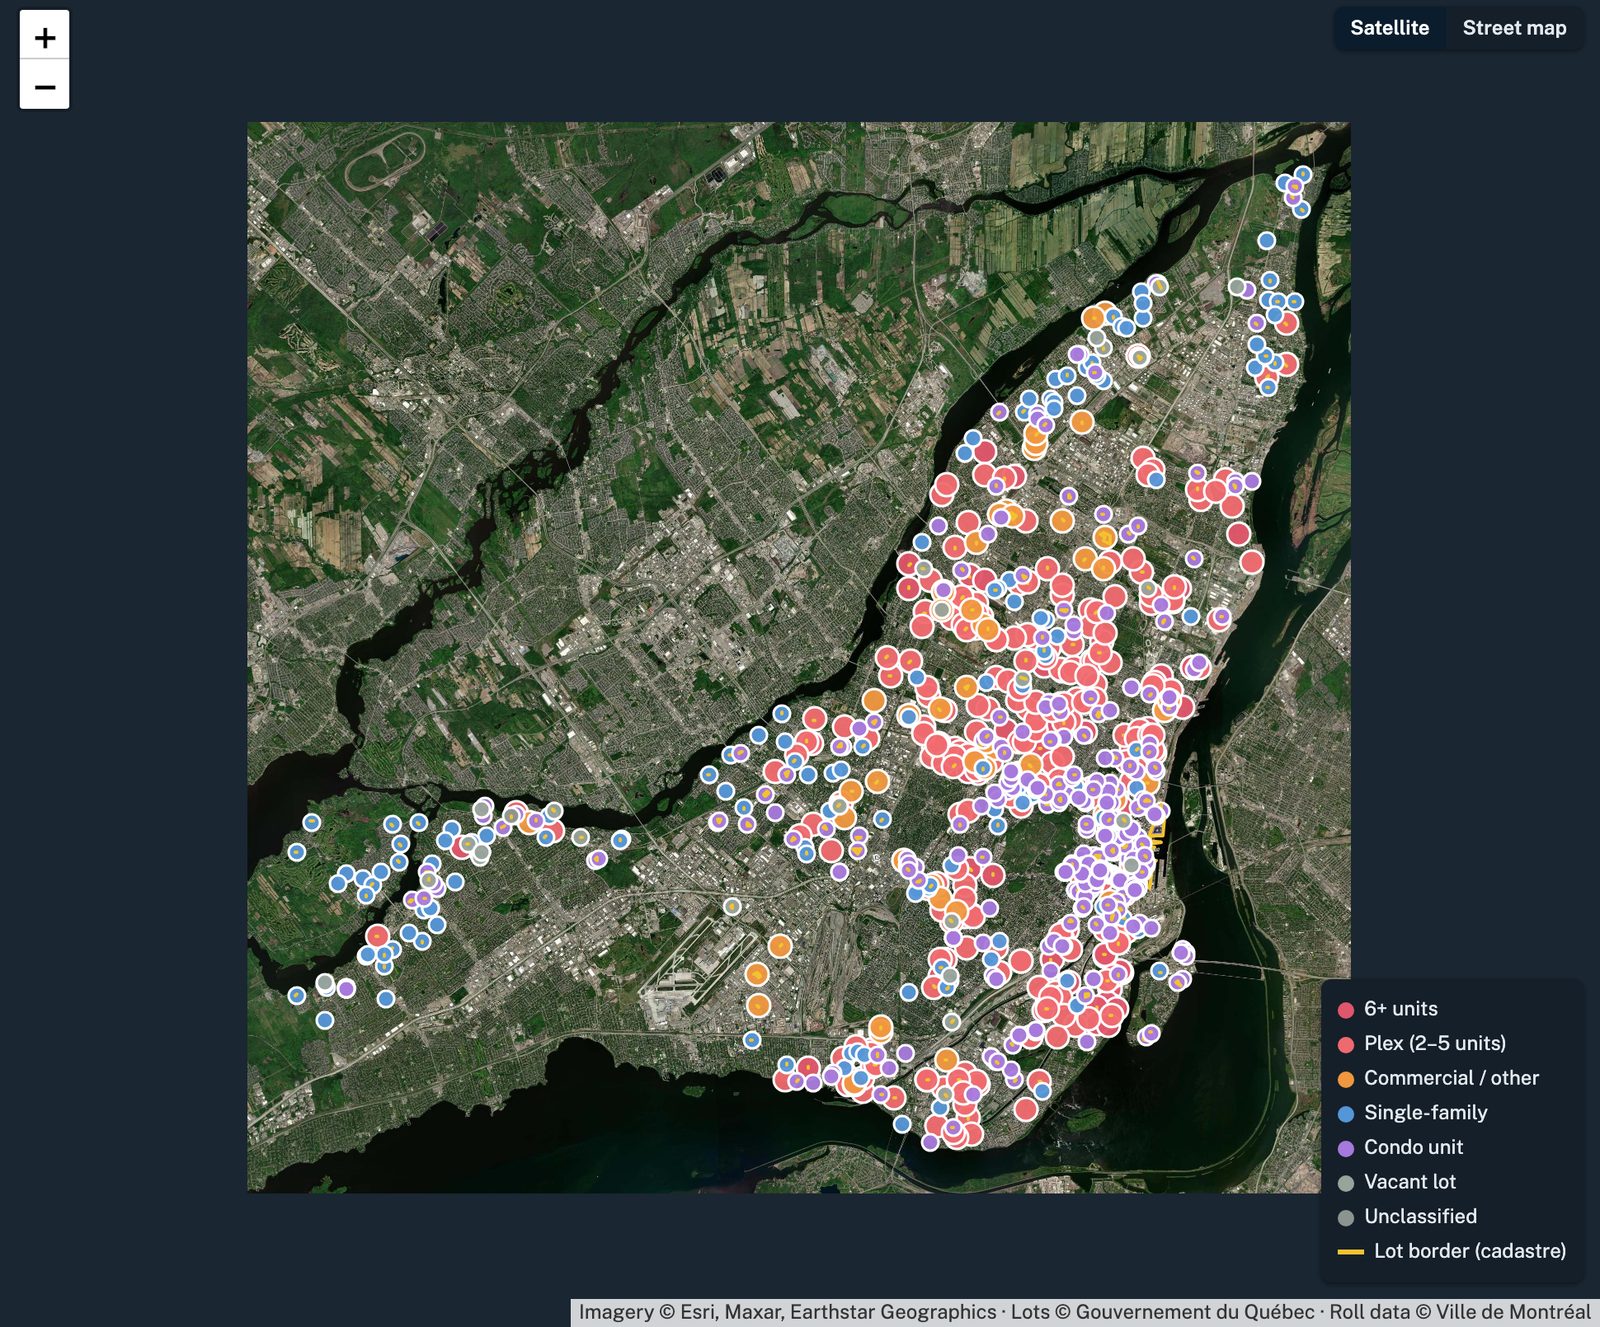Zoom in with the plus button

[x=44, y=36]
